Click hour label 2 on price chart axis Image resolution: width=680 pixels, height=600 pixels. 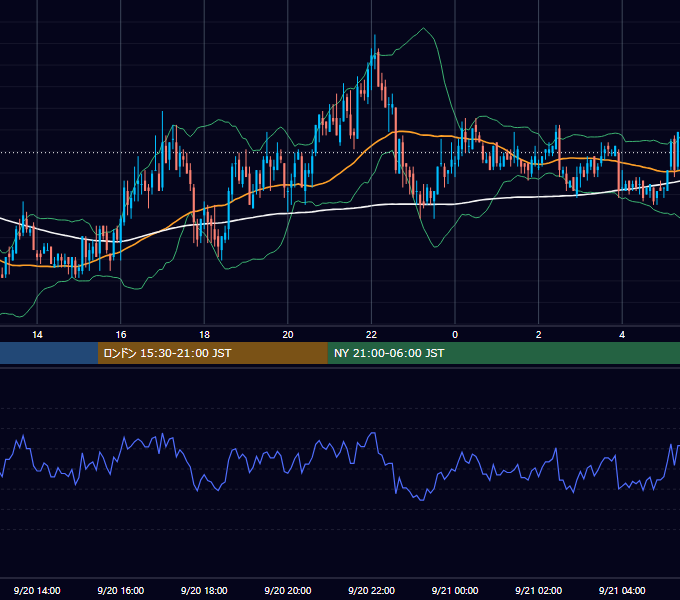click(539, 335)
